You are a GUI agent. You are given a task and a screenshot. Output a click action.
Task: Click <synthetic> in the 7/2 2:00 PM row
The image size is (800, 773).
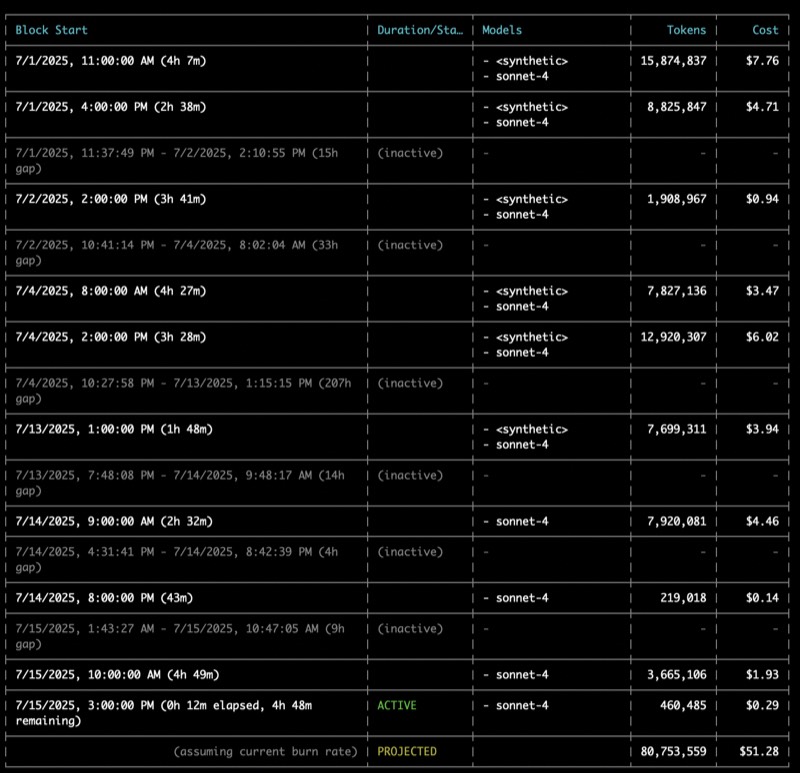point(532,199)
